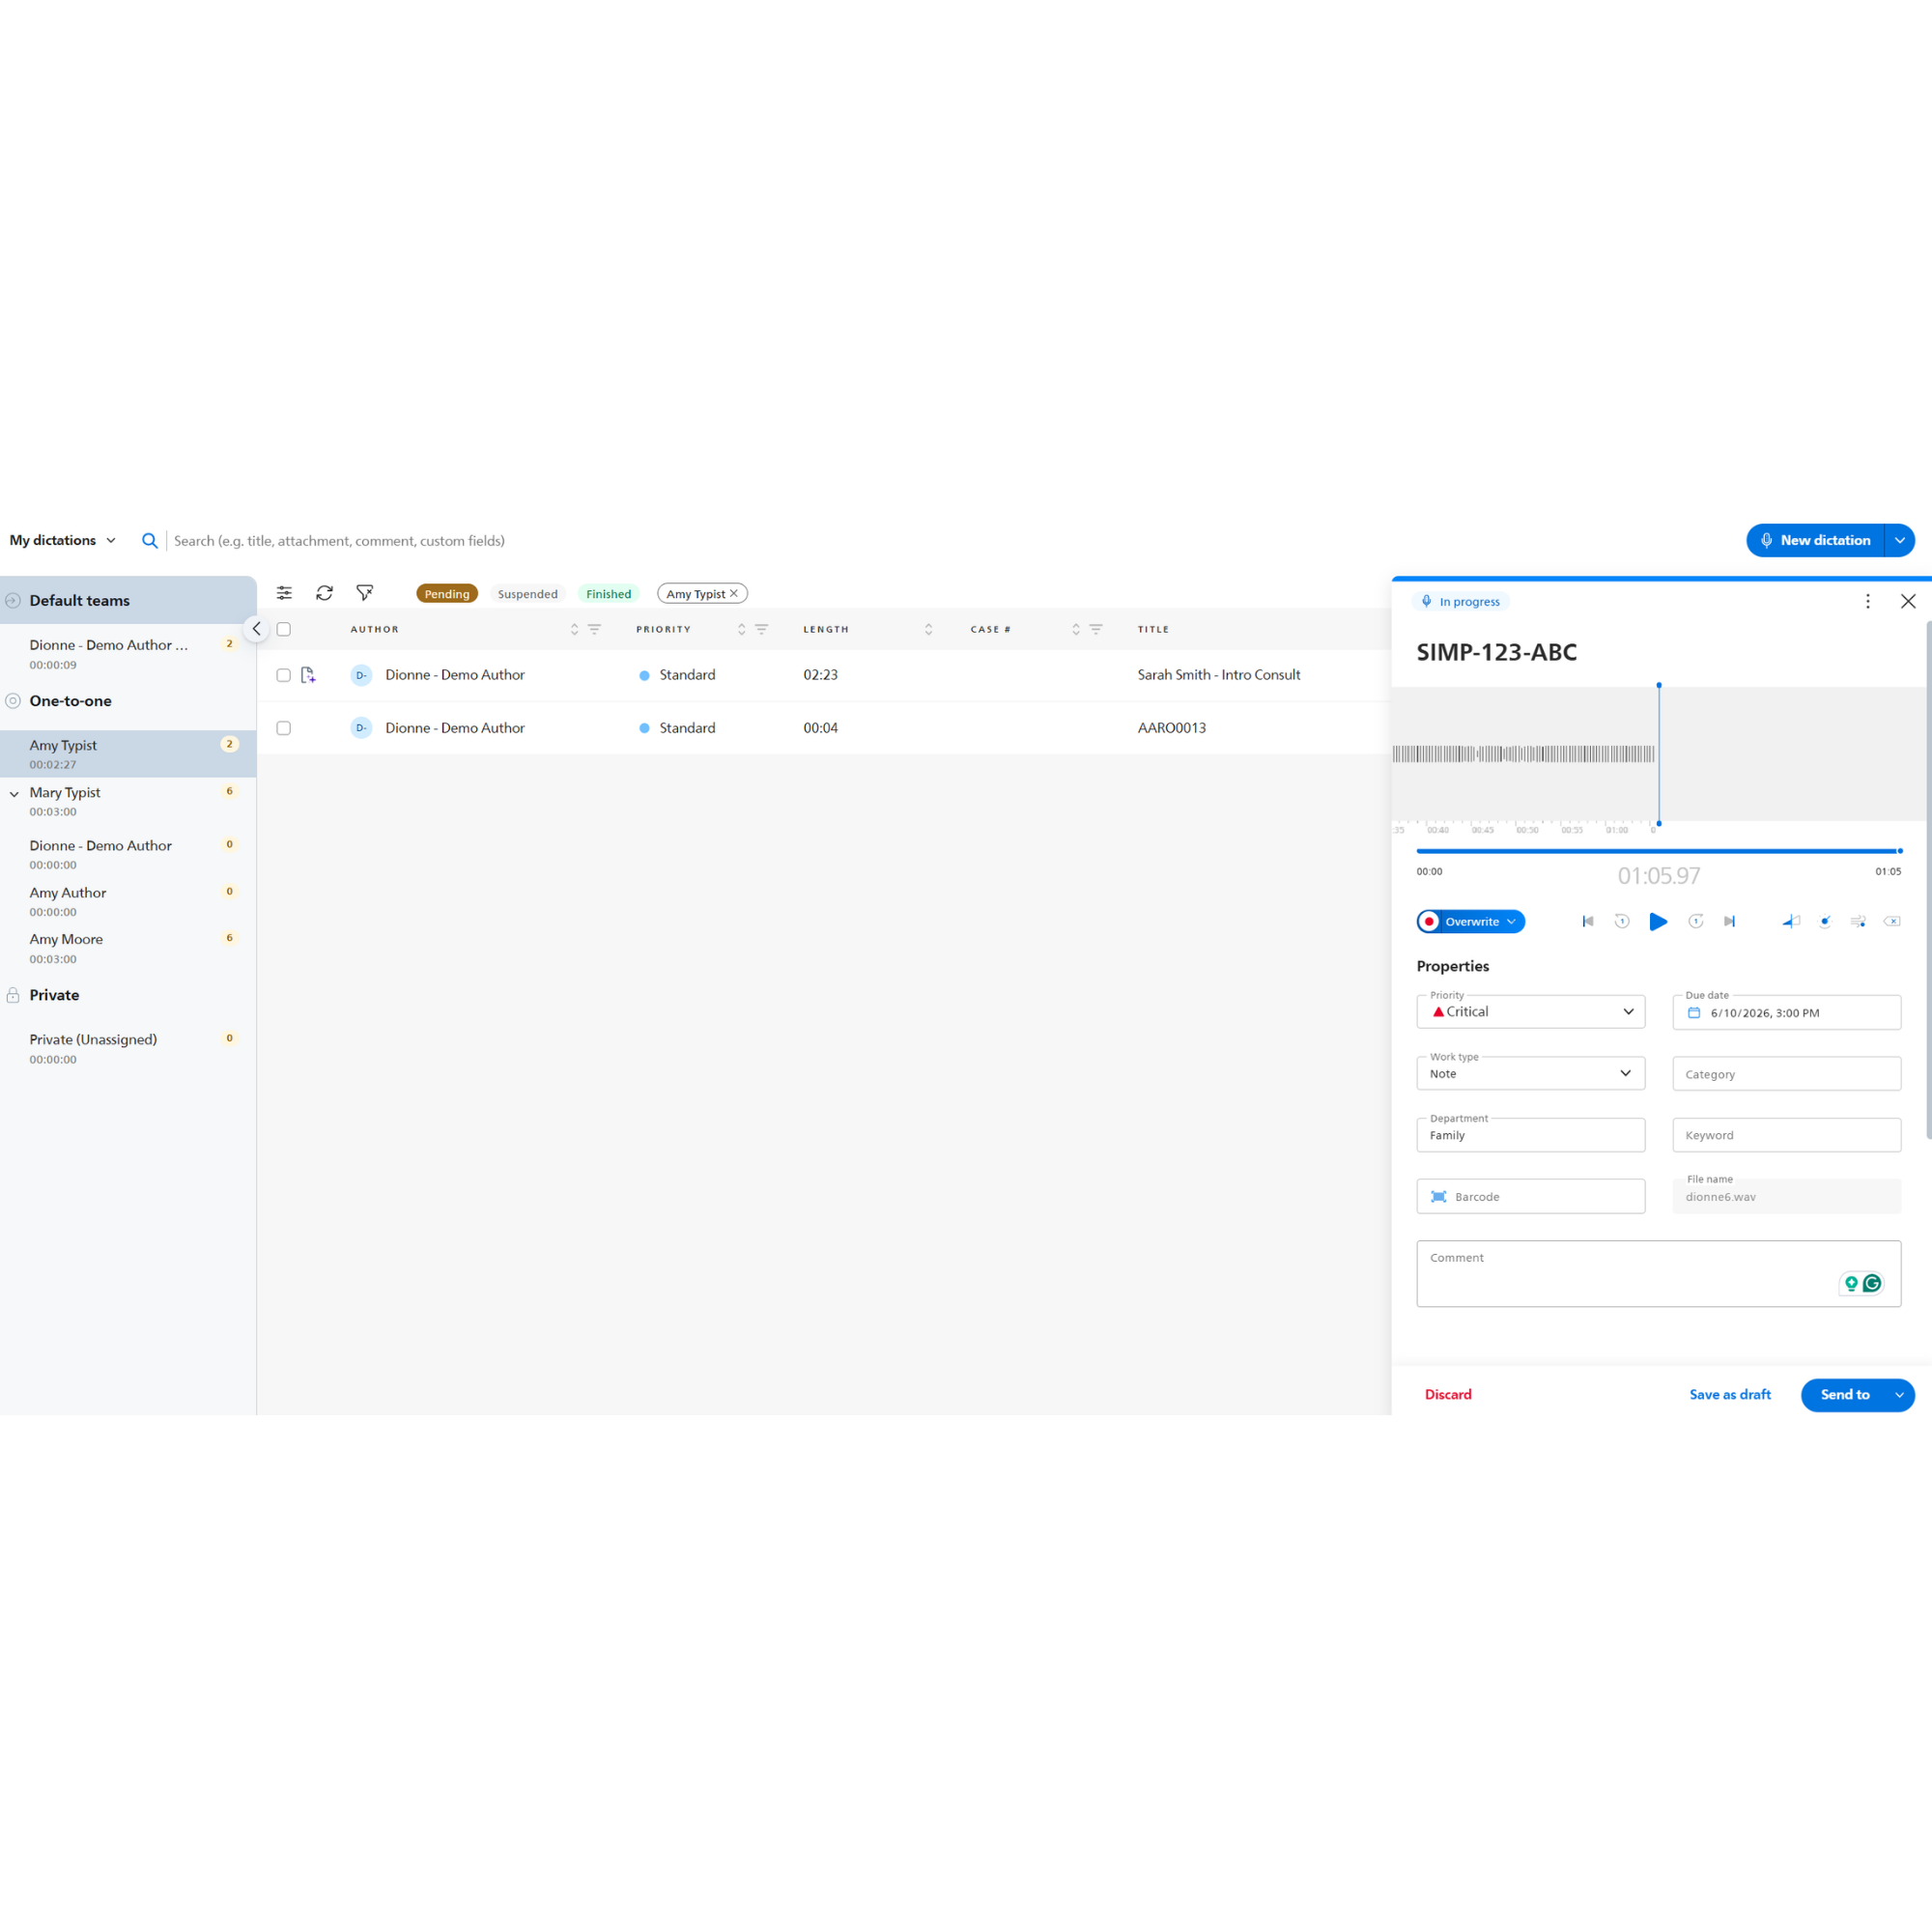1932x1932 pixels.
Task: Open the playback speed dial icon
Action: coord(1825,921)
